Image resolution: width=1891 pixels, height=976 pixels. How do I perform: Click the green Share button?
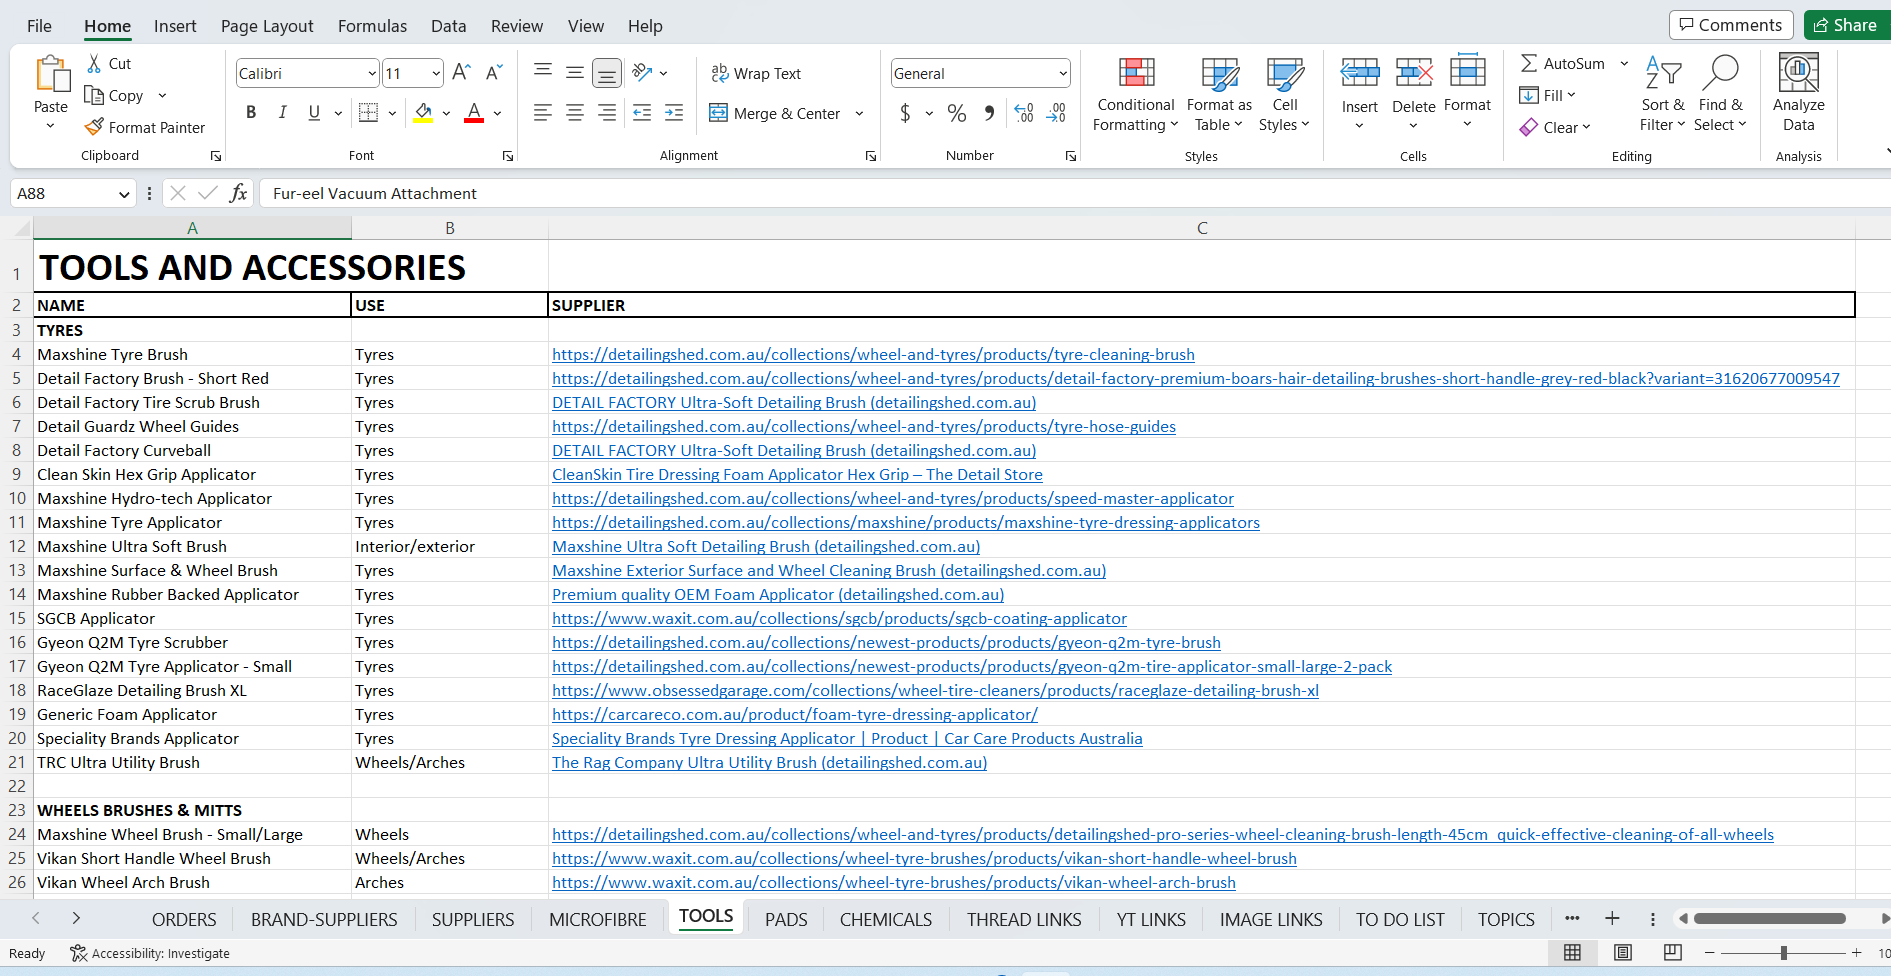pos(1847,25)
